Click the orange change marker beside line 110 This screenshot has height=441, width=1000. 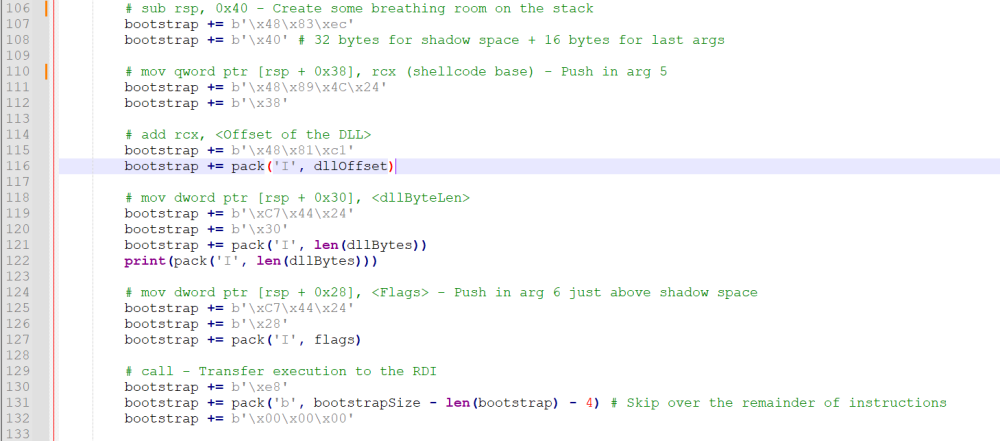46,71
